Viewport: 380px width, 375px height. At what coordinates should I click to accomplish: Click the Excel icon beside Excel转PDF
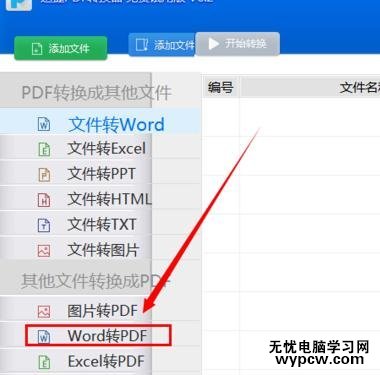pos(44,362)
